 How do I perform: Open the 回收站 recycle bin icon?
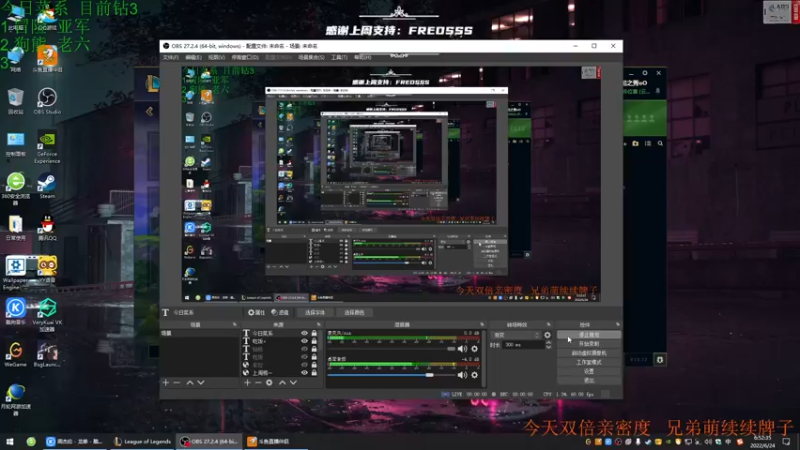tap(15, 101)
